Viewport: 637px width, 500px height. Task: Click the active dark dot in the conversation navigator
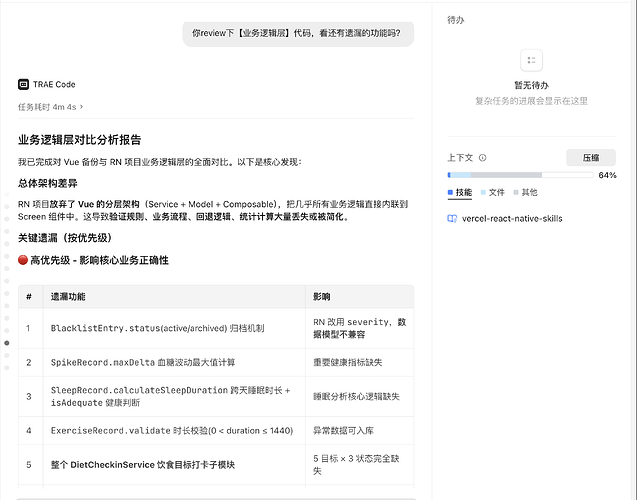point(6,343)
